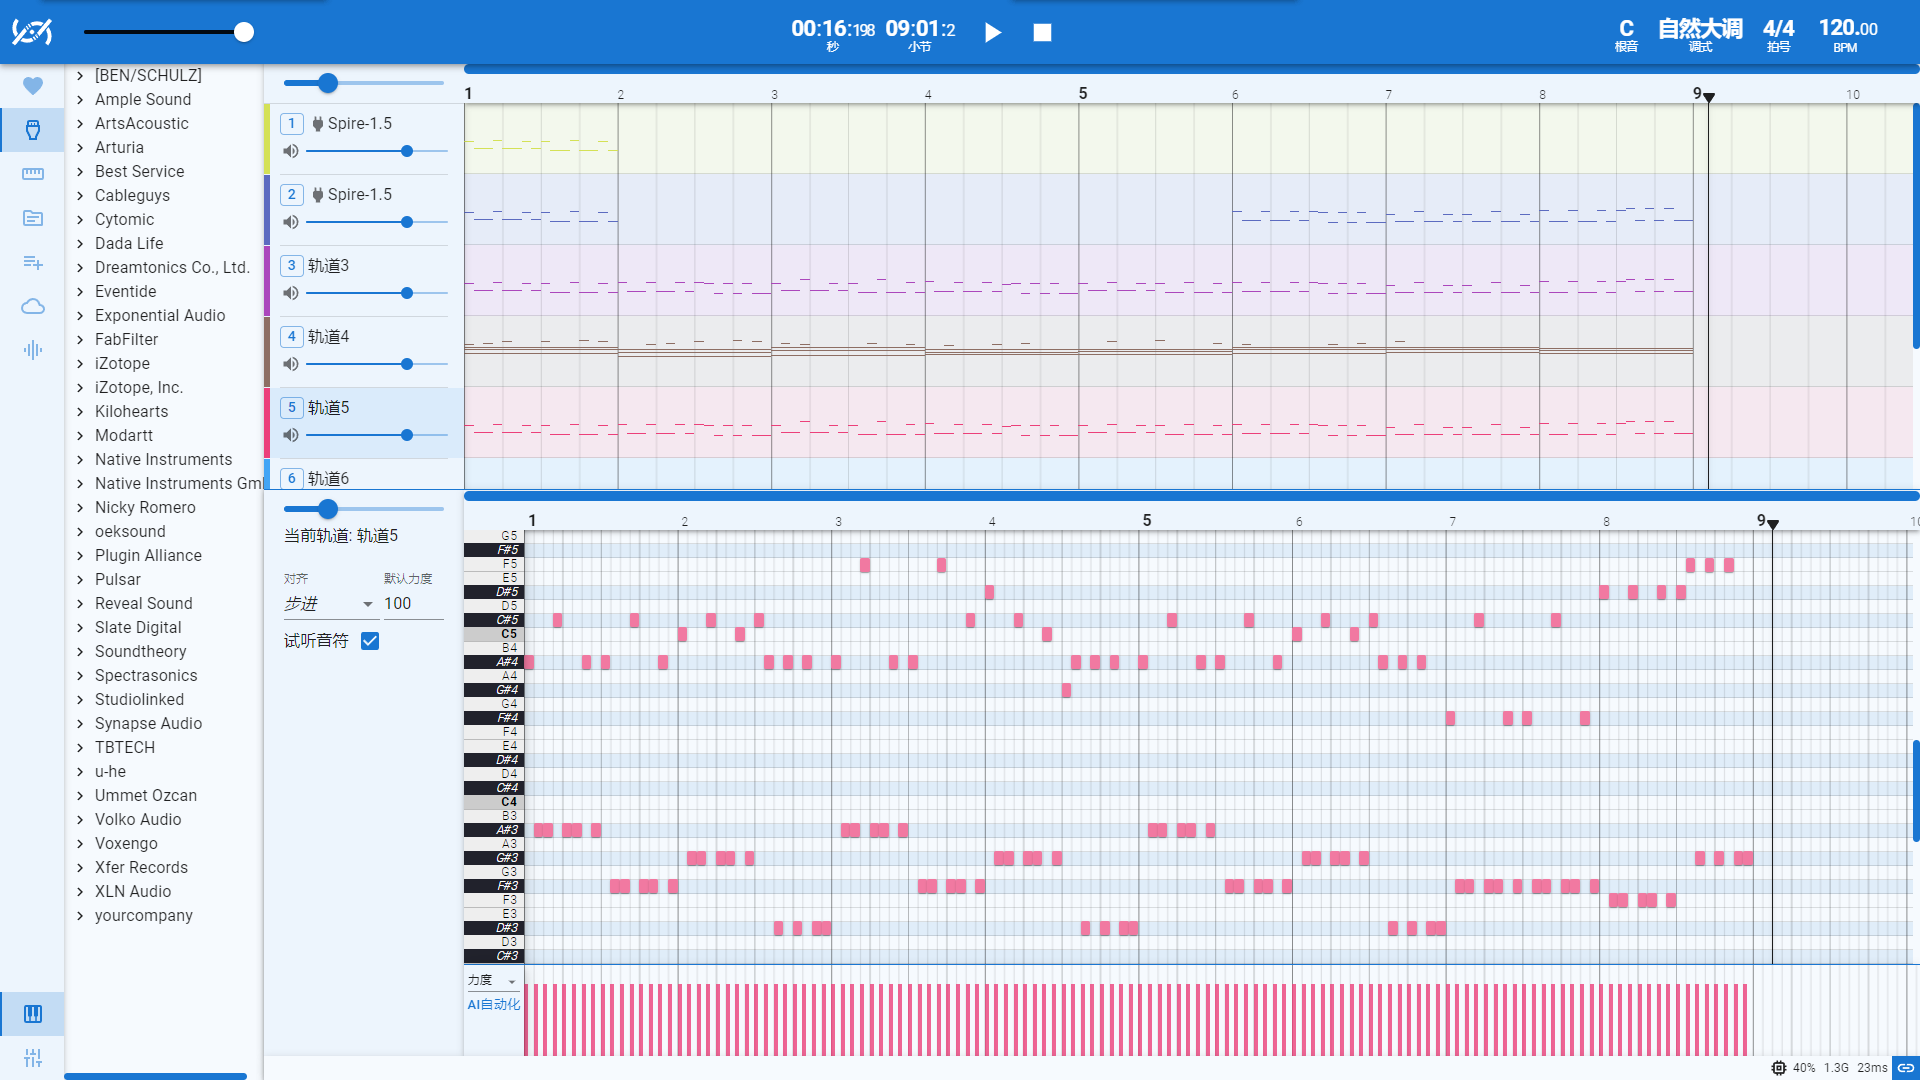
Task: Open the favorites heart icon in sidebar
Action: pos(33,86)
